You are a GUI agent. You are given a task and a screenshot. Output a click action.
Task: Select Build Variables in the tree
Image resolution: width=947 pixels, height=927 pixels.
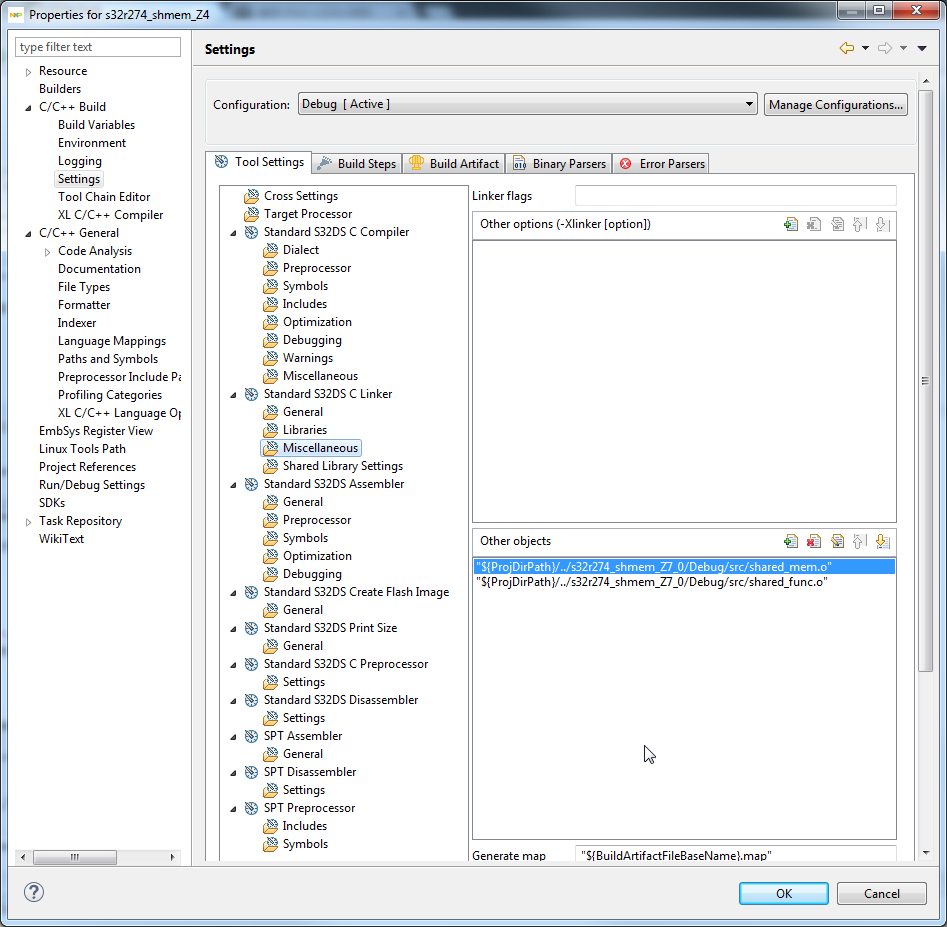pos(96,125)
